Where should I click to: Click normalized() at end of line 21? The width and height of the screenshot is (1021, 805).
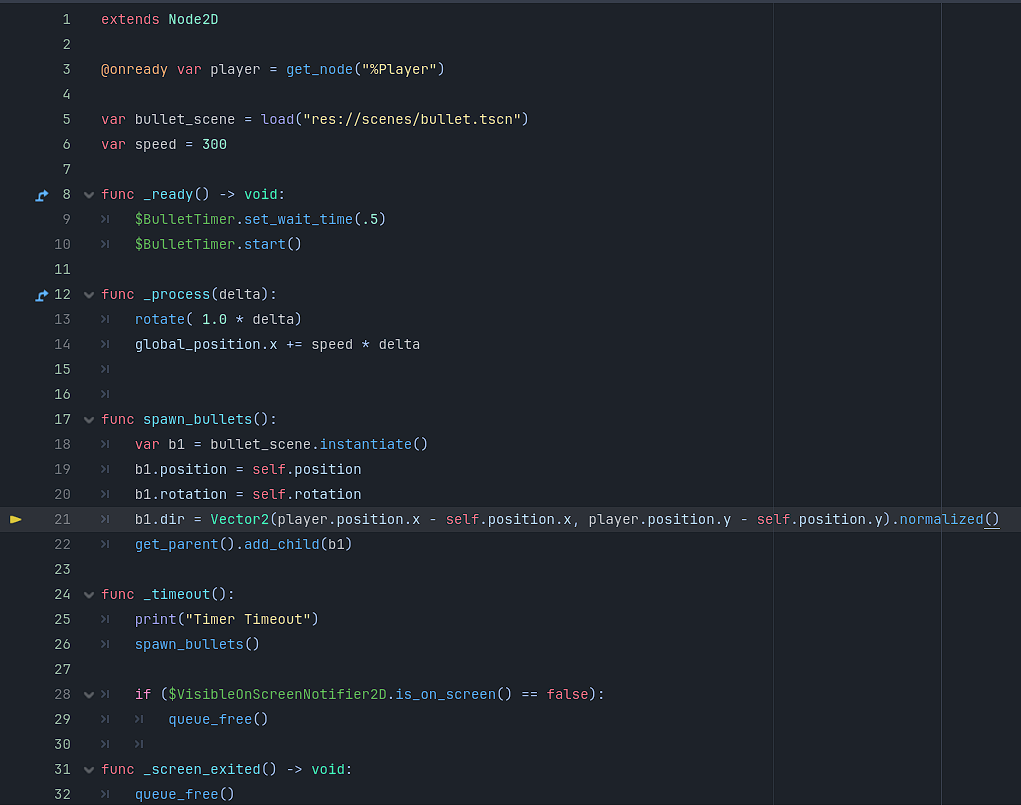pos(949,519)
